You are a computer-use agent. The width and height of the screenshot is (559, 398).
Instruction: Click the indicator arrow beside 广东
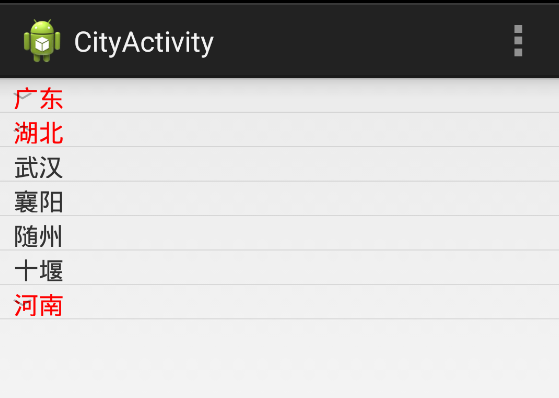(22, 96)
